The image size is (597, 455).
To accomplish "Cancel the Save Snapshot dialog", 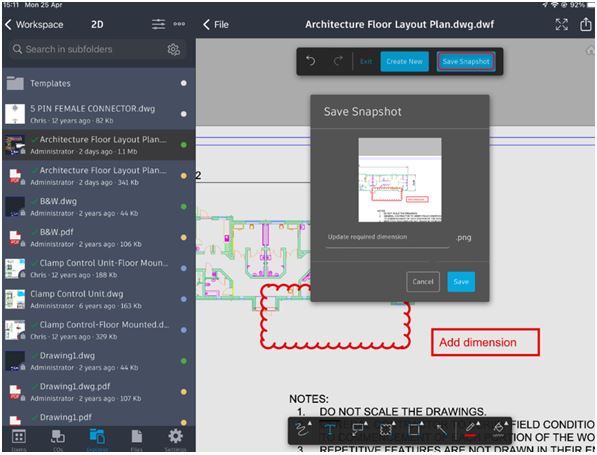I will click(x=423, y=282).
